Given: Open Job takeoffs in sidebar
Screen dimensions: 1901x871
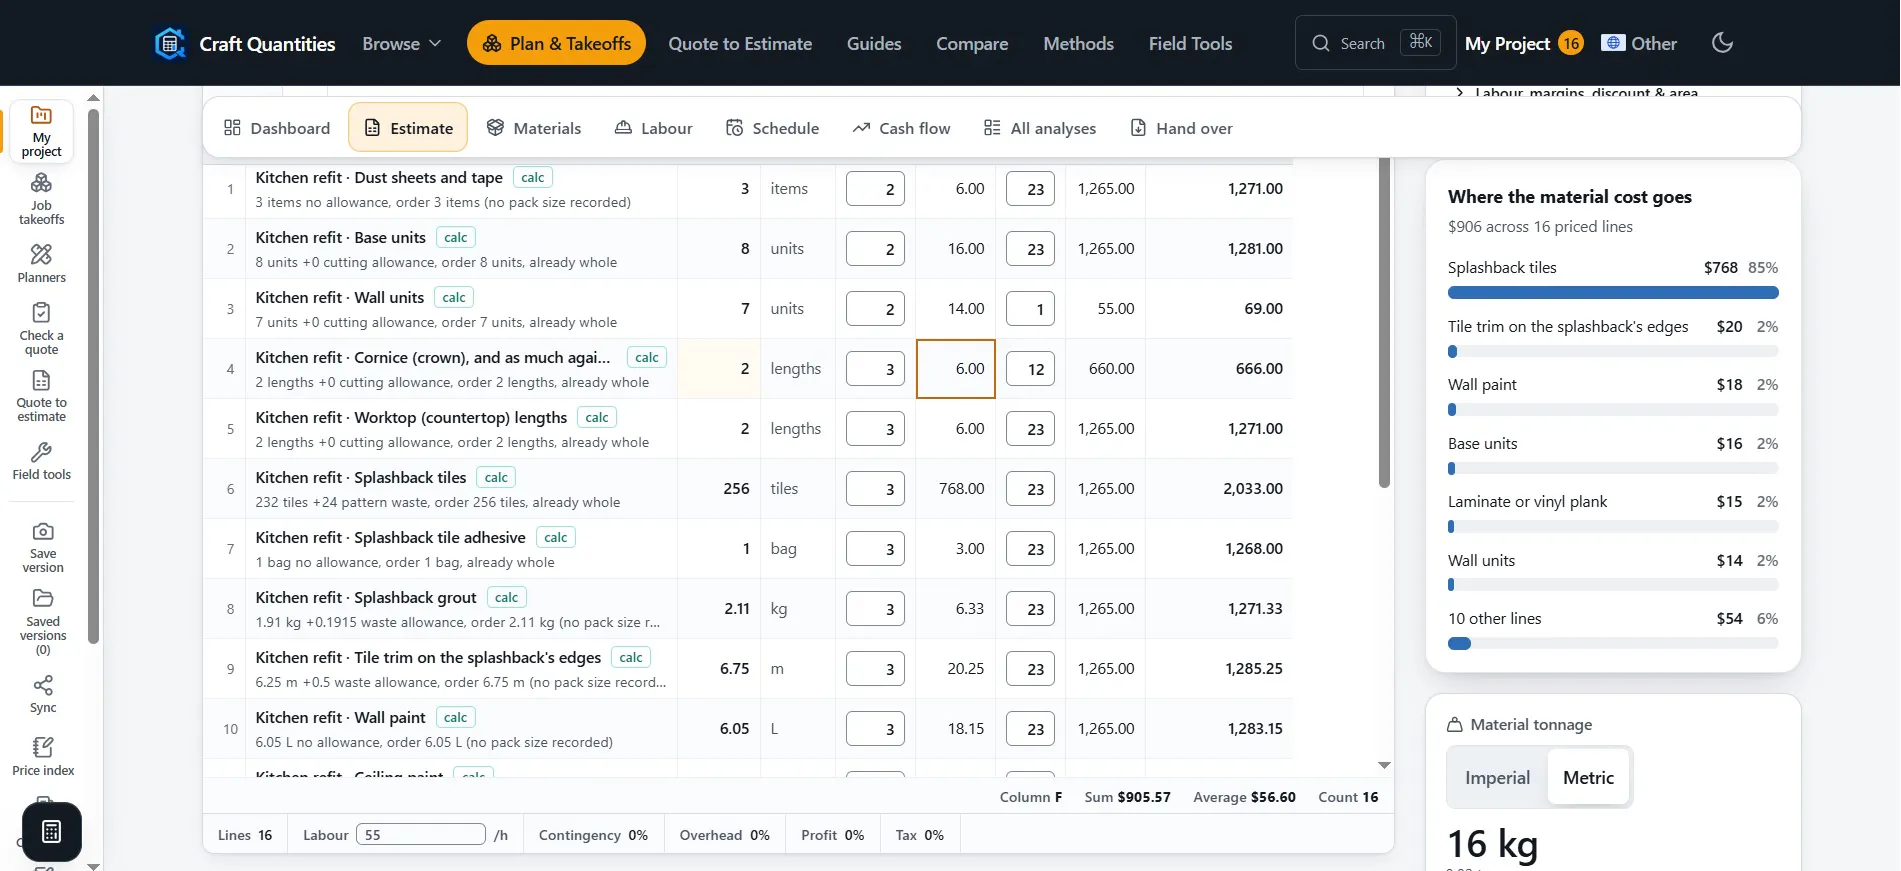Looking at the screenshot, I should [x=41, y=199].
